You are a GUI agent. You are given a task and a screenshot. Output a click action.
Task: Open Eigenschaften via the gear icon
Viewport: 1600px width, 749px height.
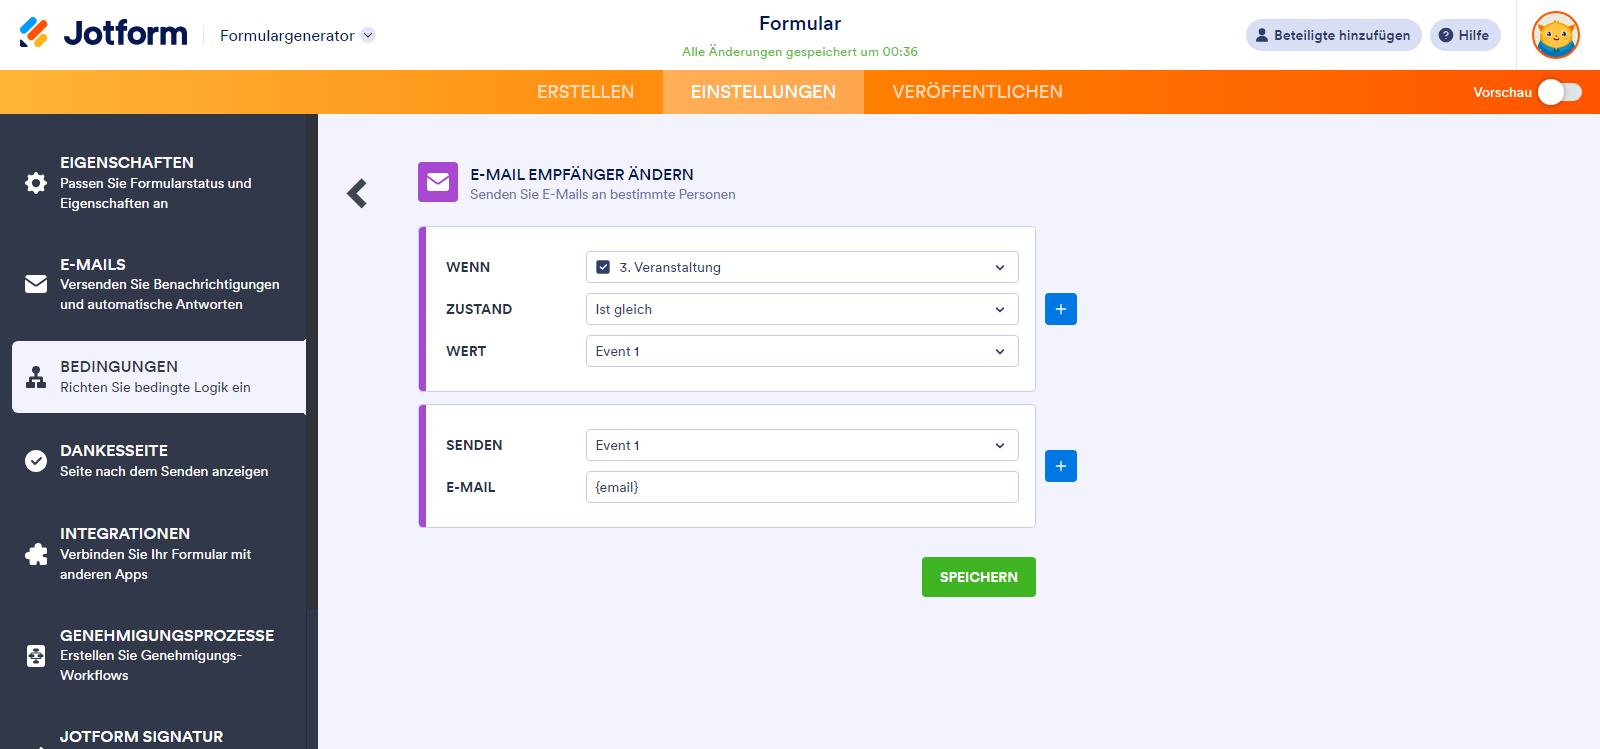(x=36, y=183)
